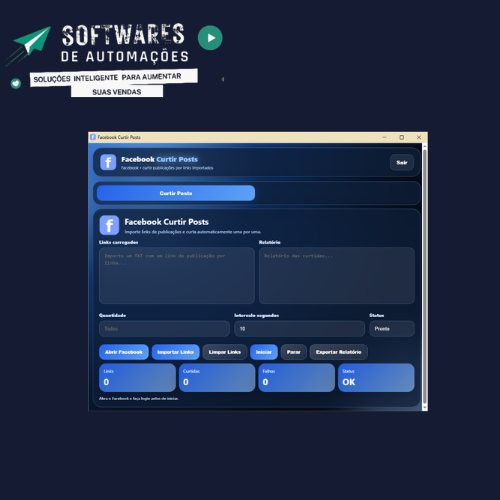The width and height of the screenshot is (500, 500).
Task: Click the Status field showing Pronto
Action: coord(392,329)
